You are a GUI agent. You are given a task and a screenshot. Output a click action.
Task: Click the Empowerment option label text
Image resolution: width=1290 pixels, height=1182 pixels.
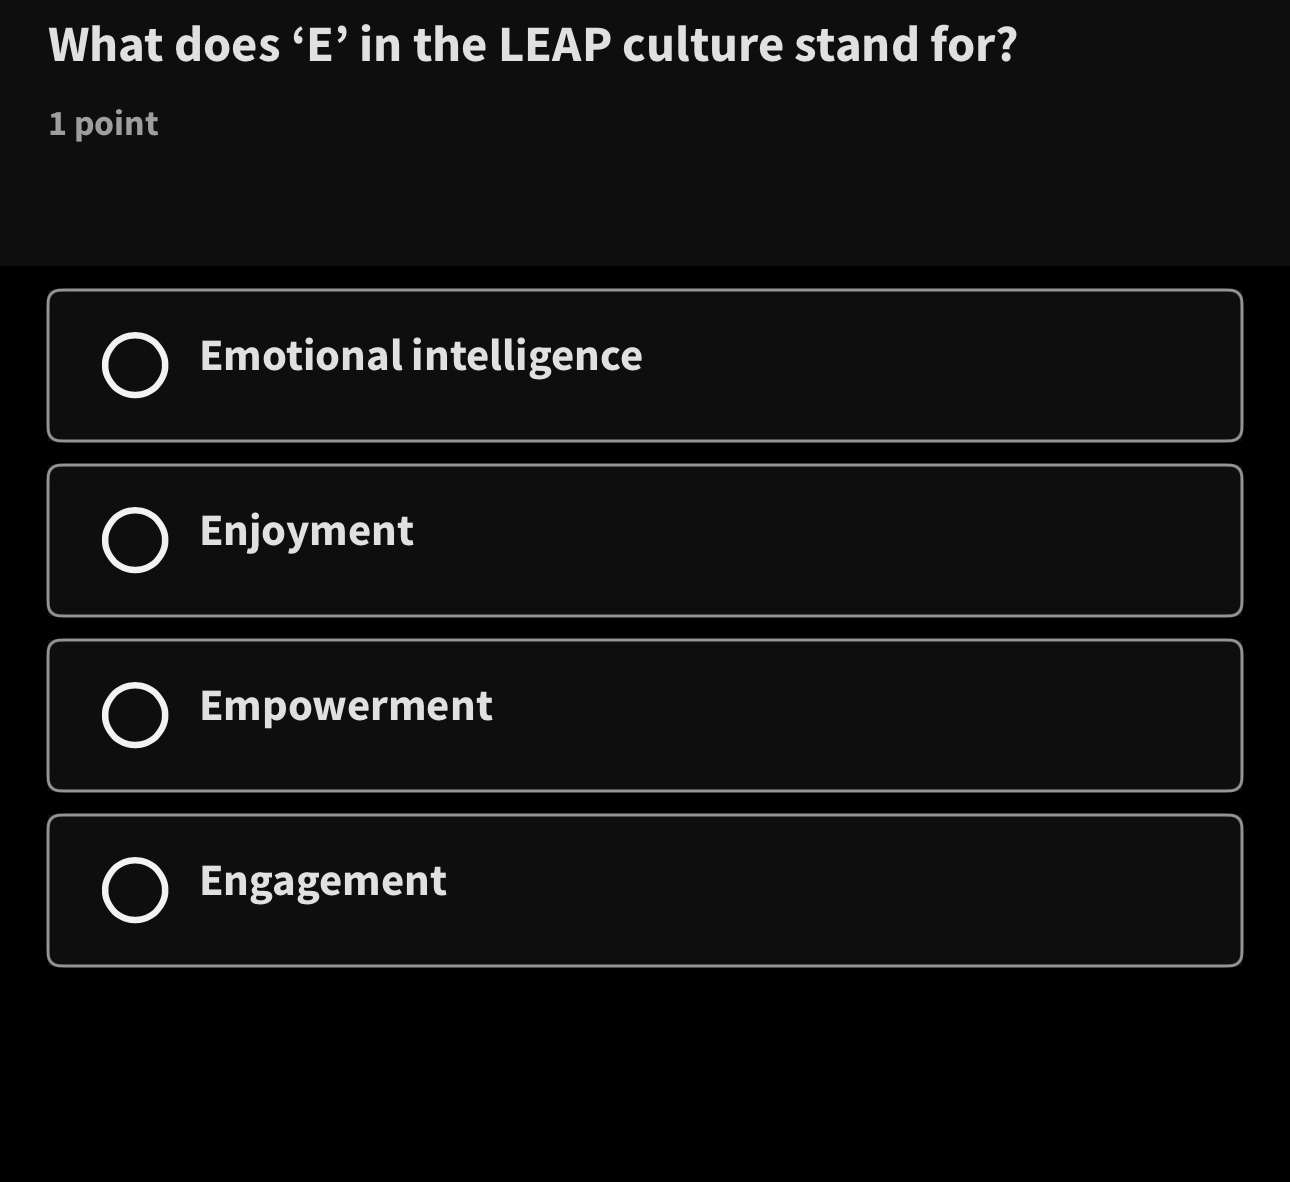(x=345, y=706)
